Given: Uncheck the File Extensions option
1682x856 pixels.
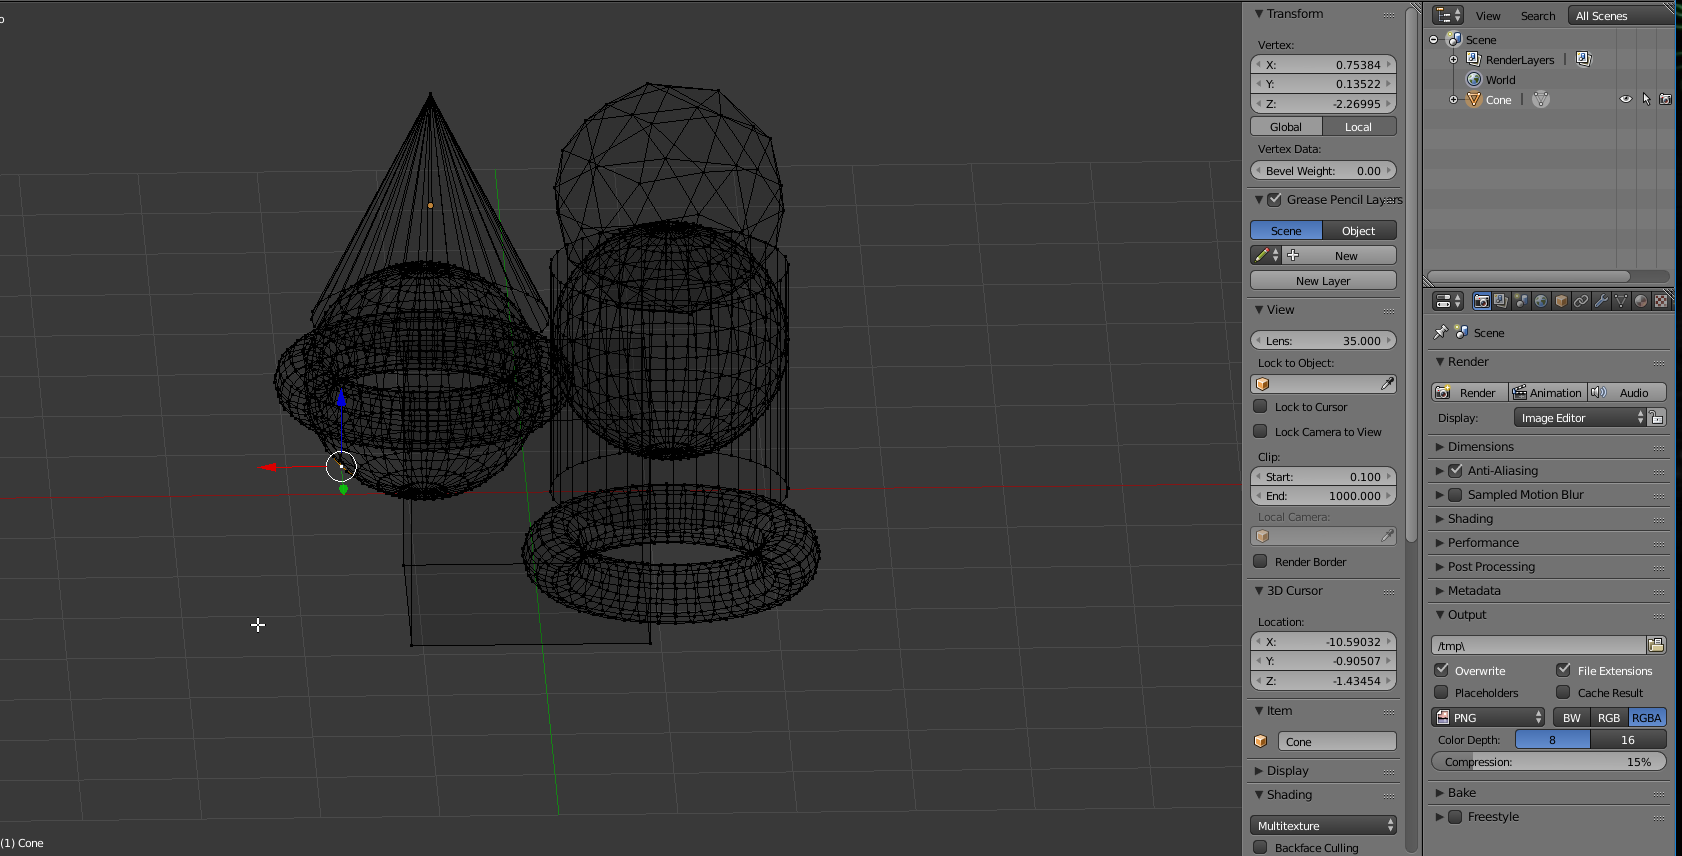Looking at the screenshot, I should tap(1563, 670).
